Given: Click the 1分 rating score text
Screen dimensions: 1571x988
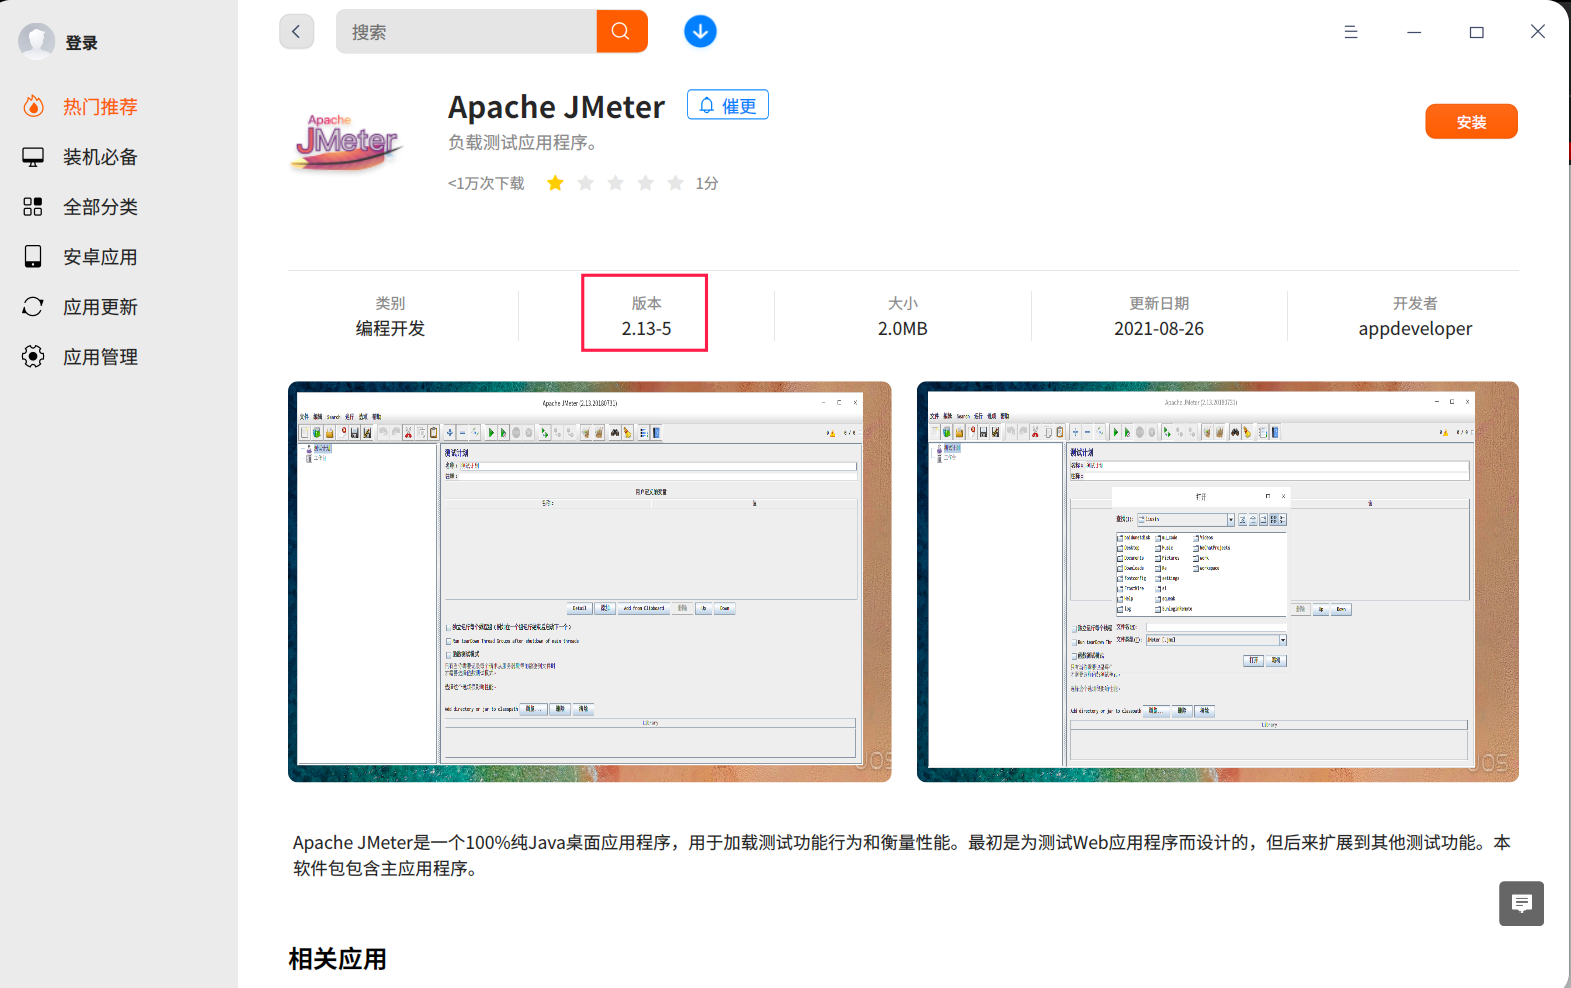Looking at the screenshot, I should pos(707,183).
